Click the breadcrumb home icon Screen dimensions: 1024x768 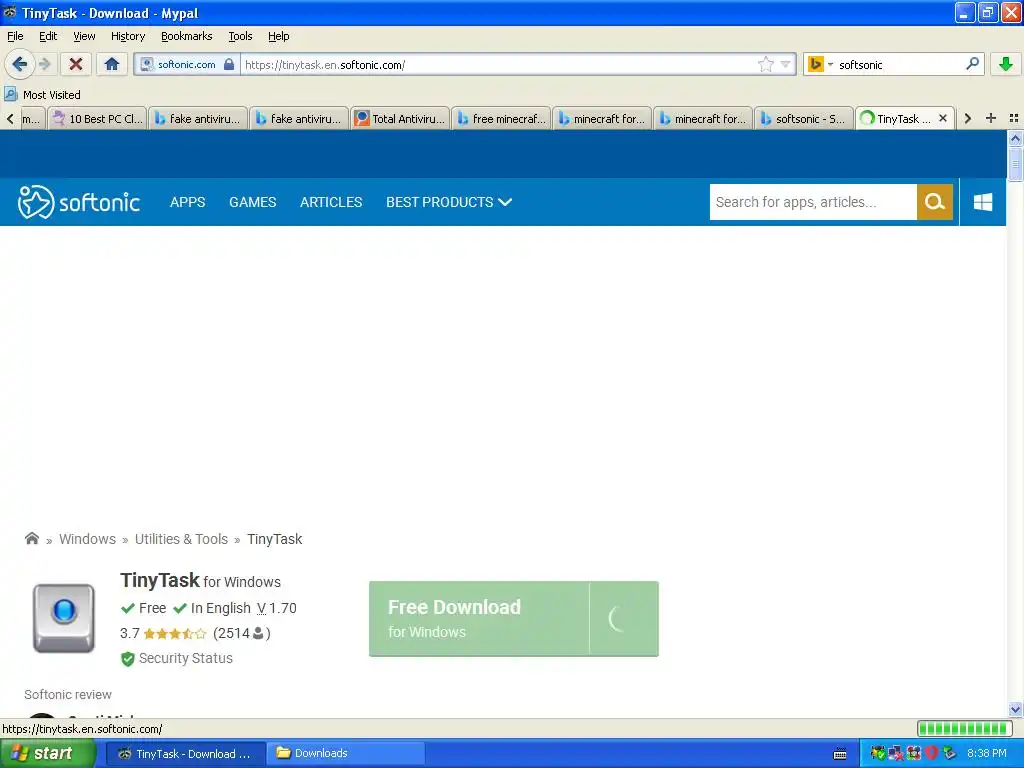[x=31, y=539]
